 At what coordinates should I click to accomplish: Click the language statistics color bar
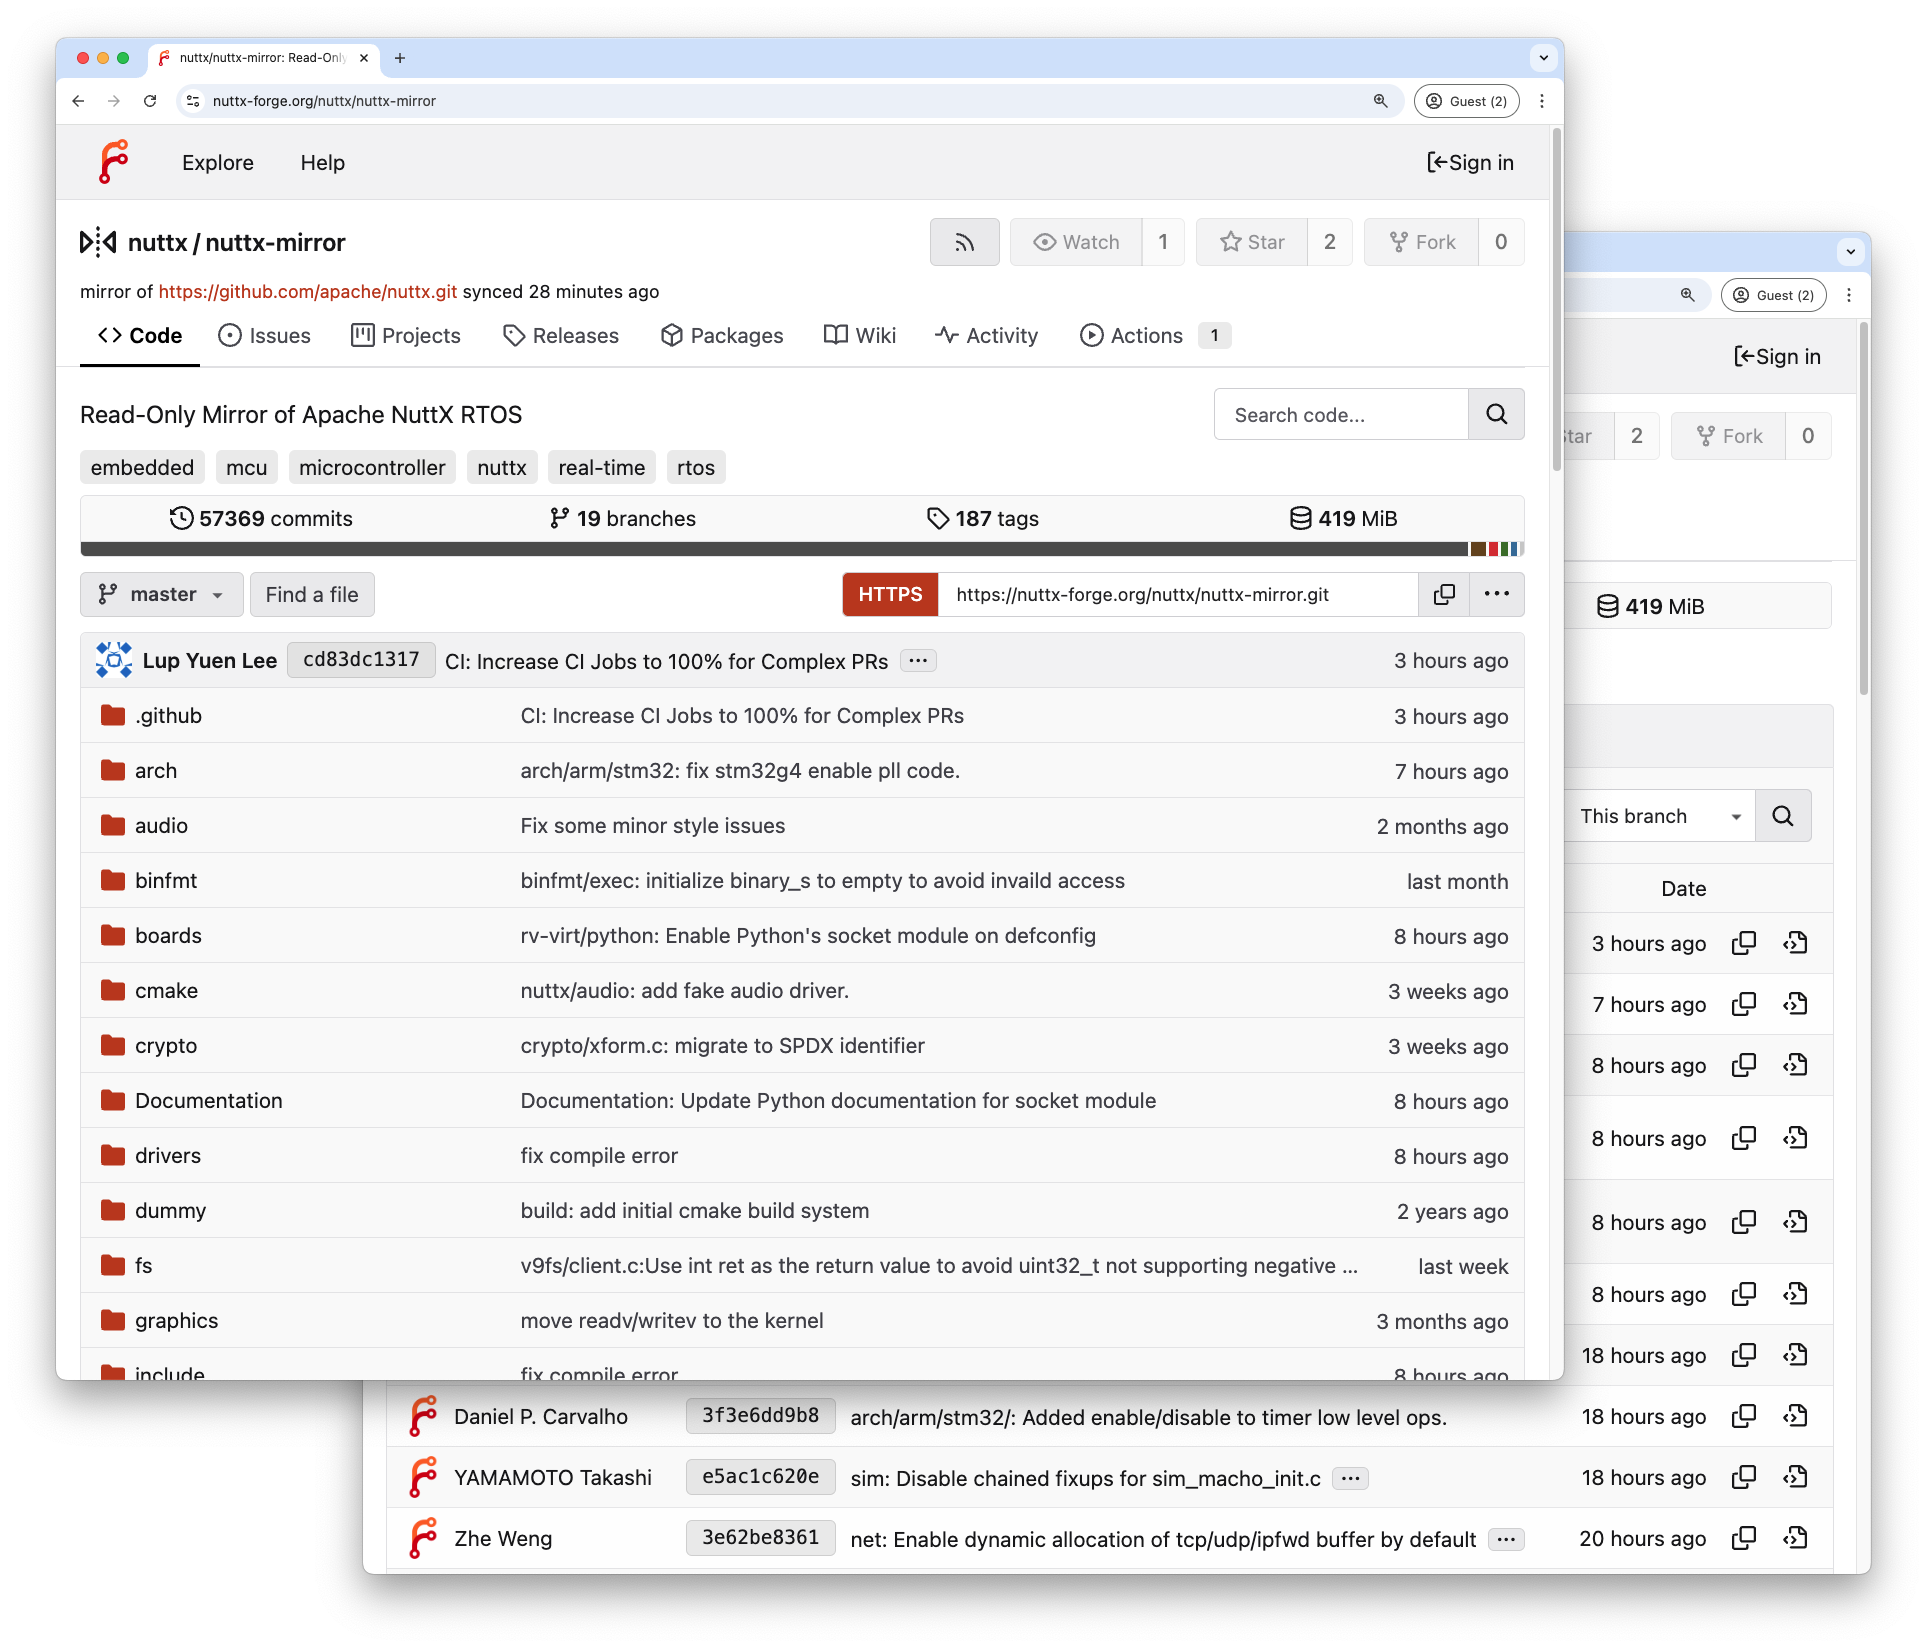click(802, 549)
